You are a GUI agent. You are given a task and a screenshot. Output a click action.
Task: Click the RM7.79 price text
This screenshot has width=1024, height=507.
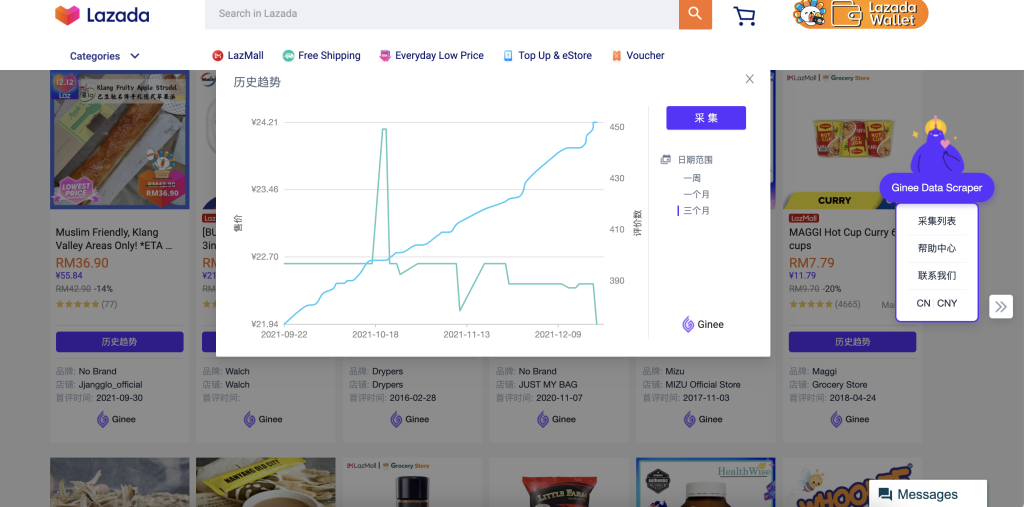pos(812,263)
